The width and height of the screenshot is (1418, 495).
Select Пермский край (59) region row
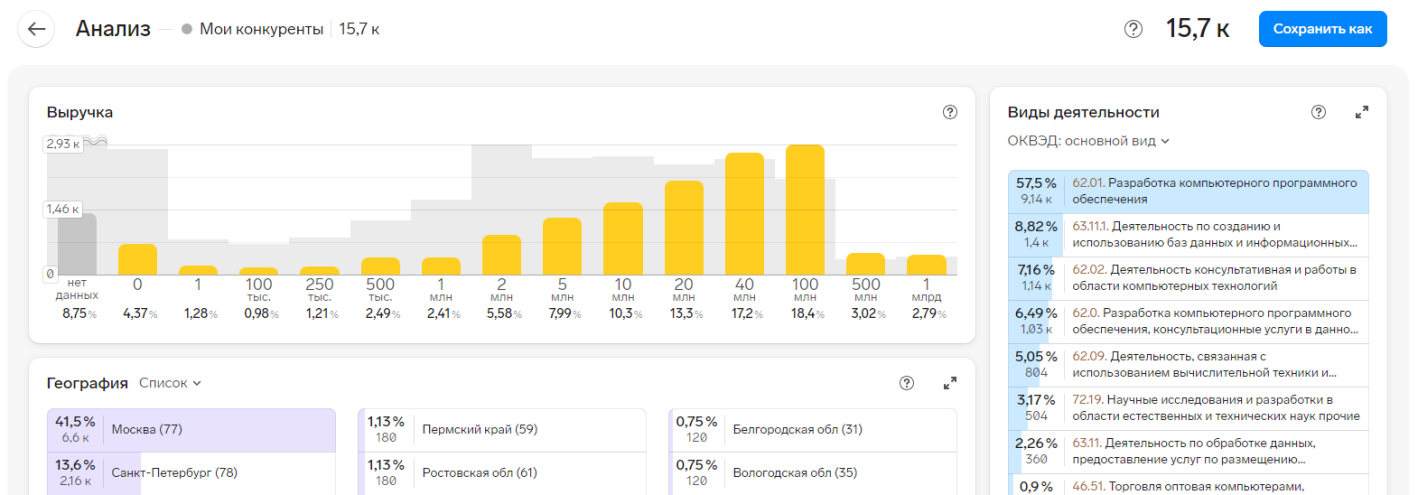(502, 430)
